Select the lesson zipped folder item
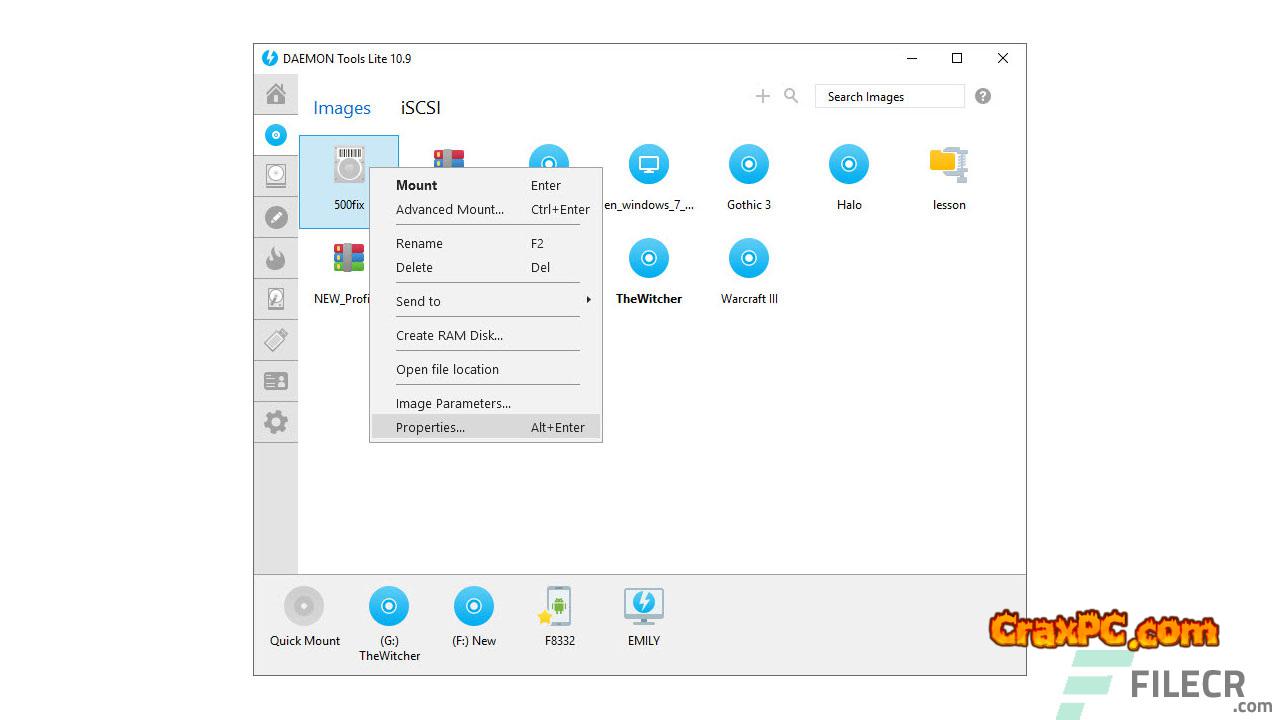Image resolution: width=1280 pixels, height=720 pixels. (x=949, y=165)
